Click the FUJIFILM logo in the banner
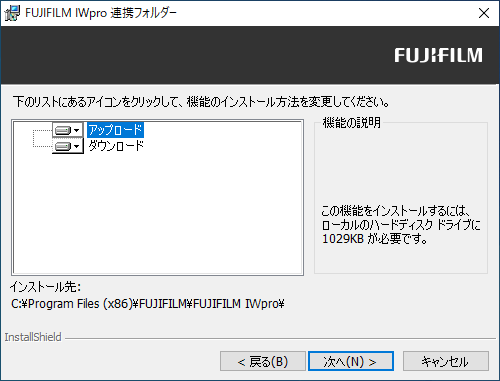 438,55
